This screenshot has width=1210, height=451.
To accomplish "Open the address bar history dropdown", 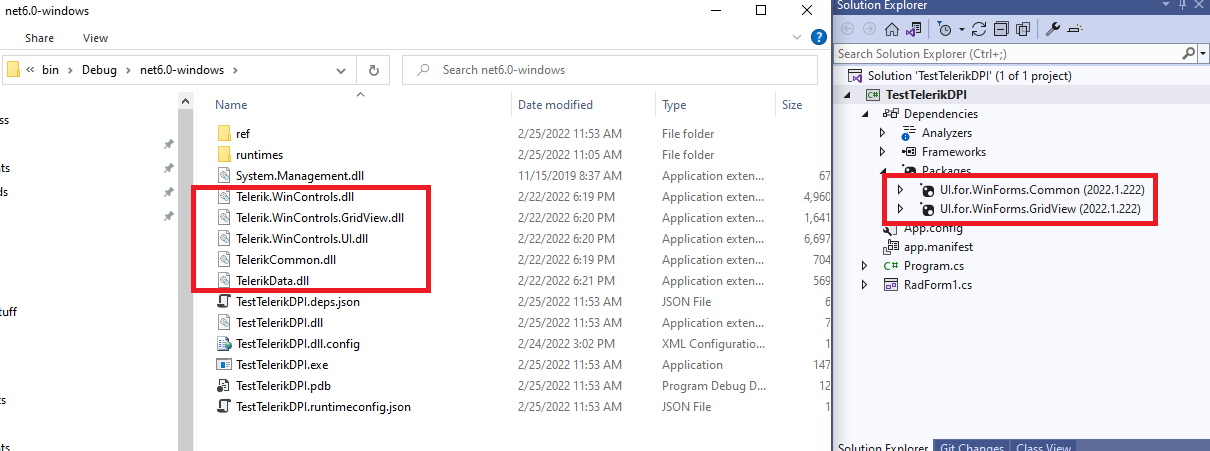I will coord(347,70).
